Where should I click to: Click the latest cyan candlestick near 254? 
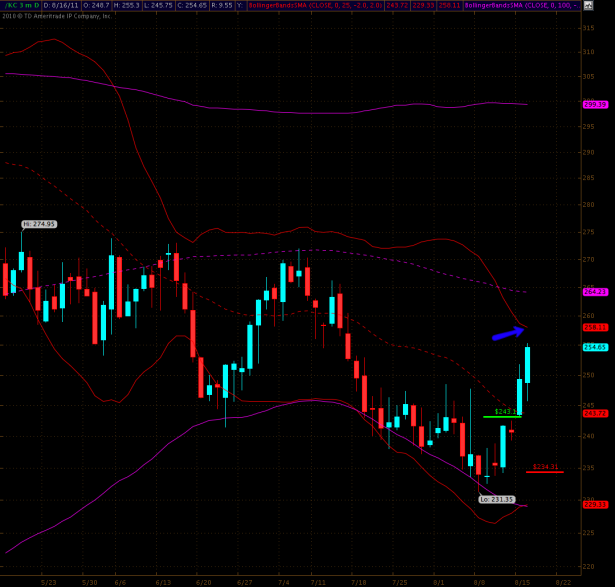click(527, 366)
